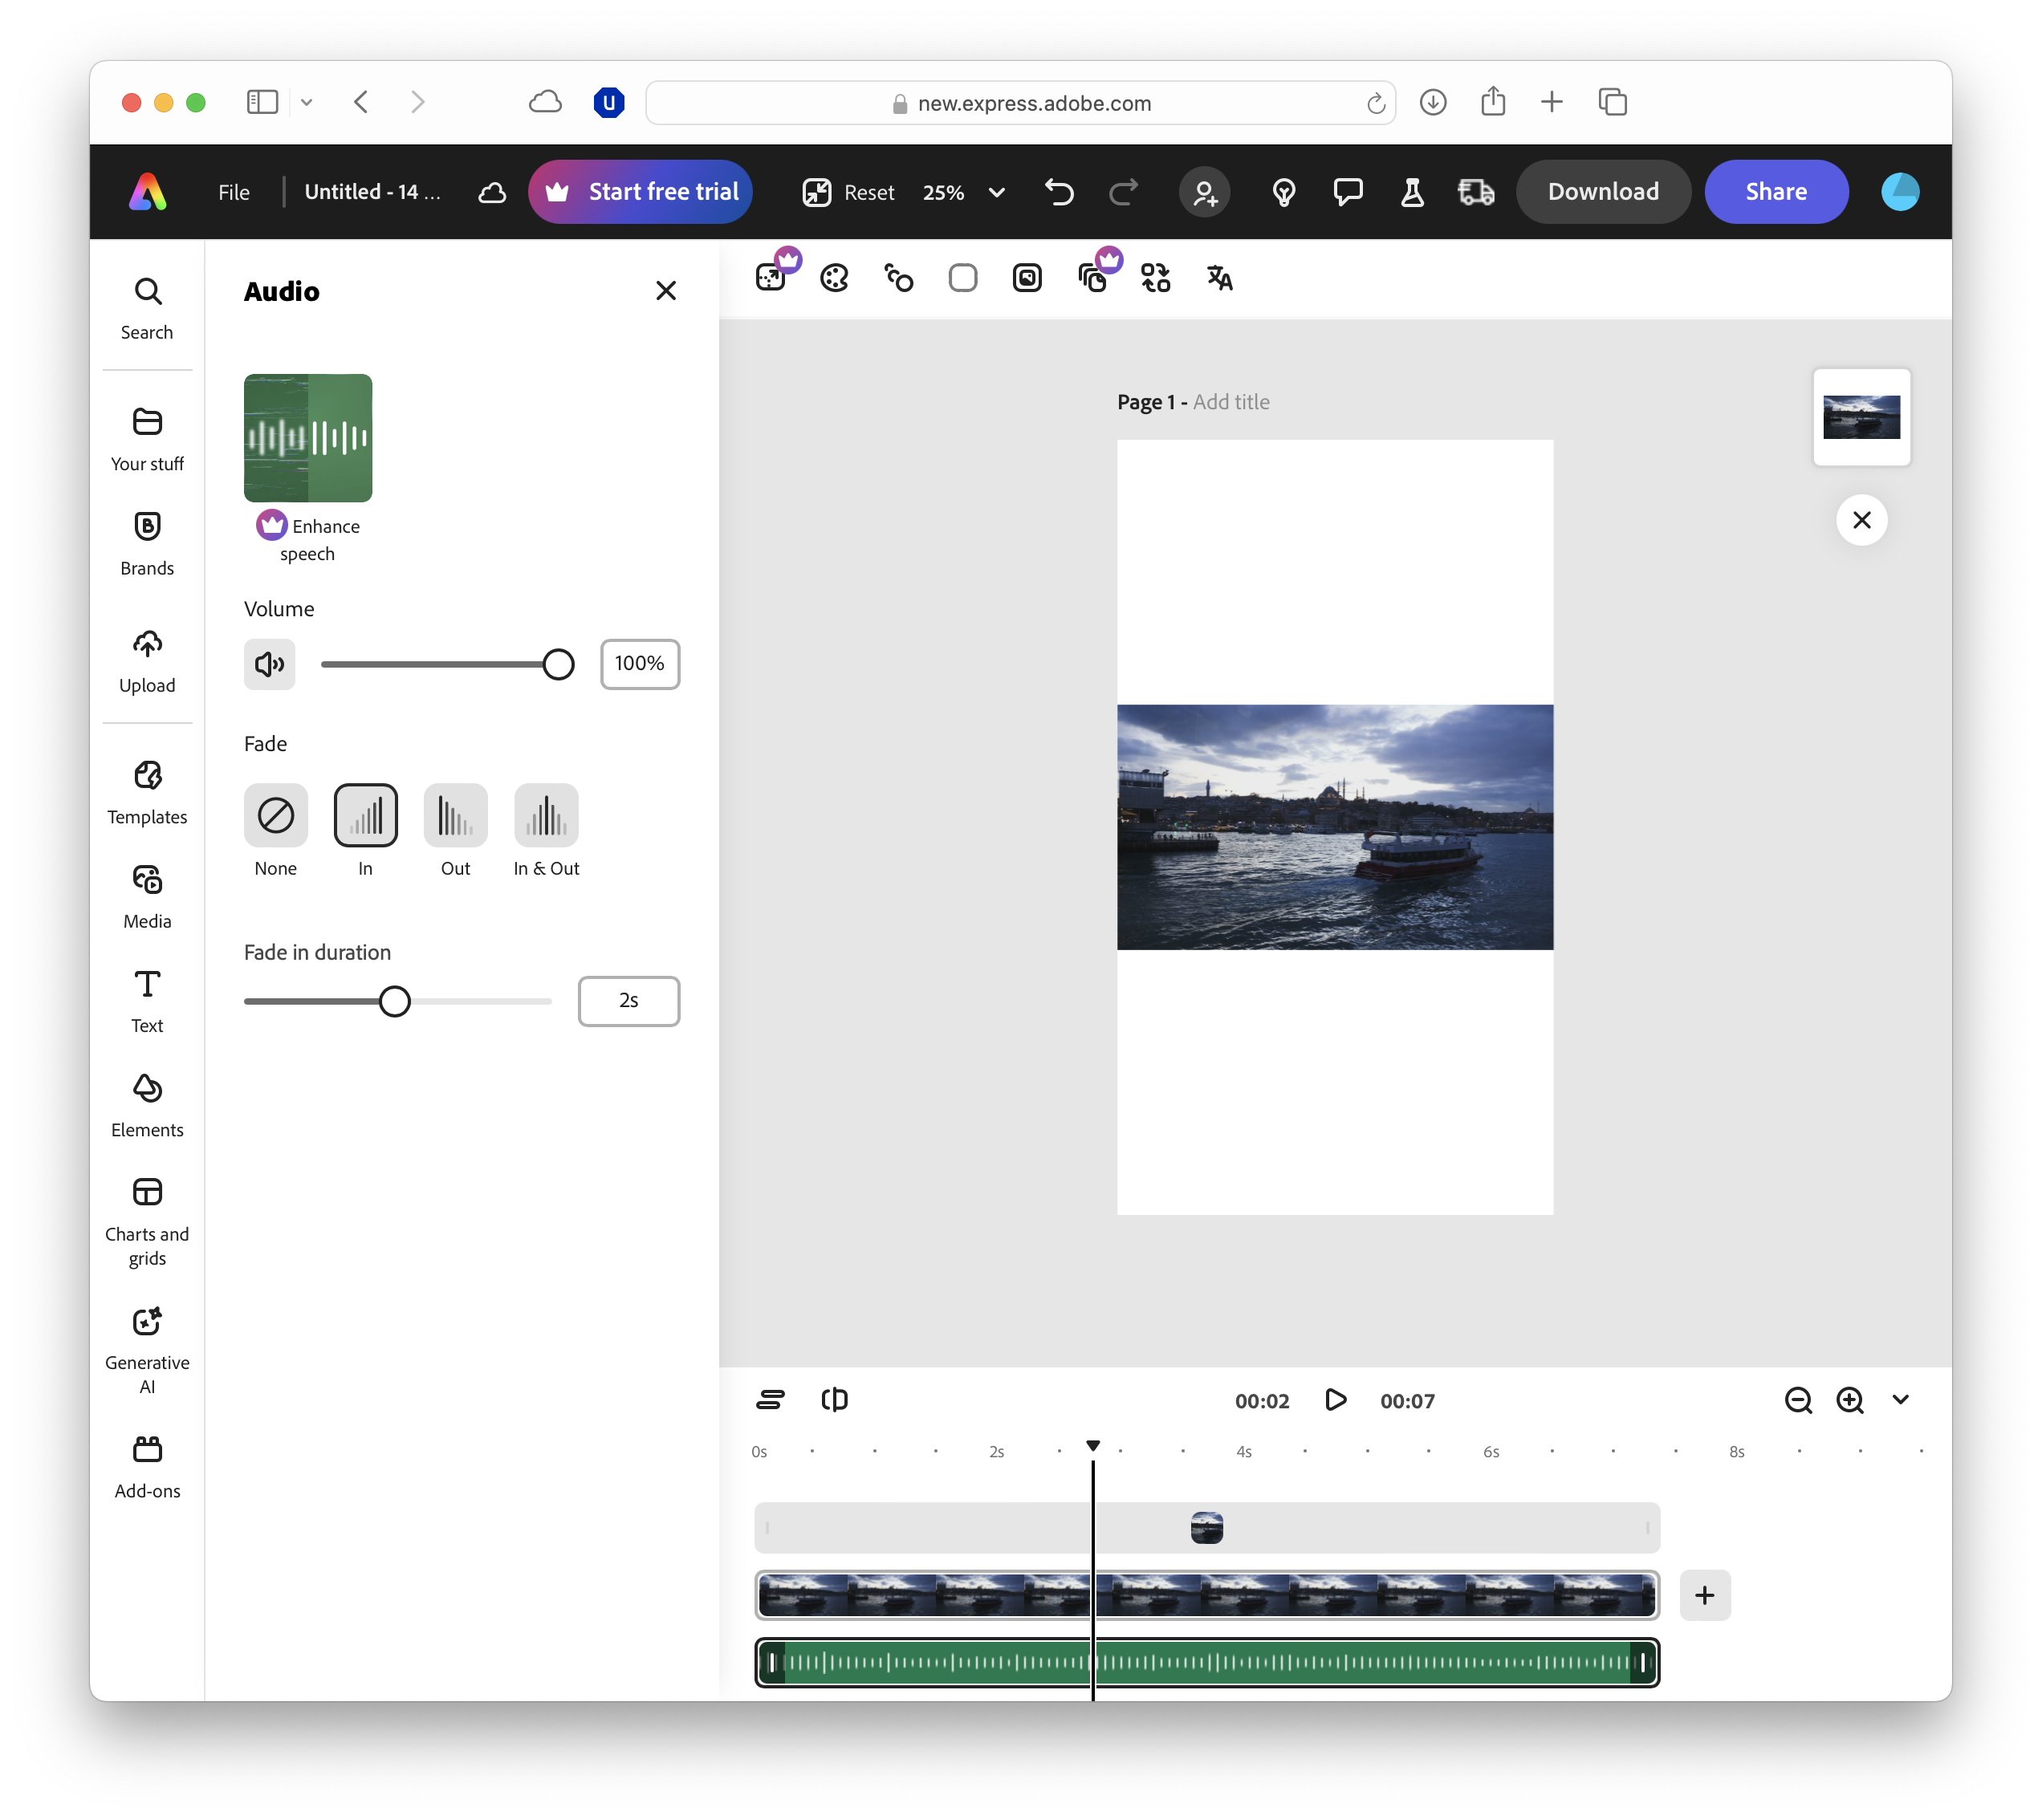
Task: Click the delivery truck icon
Action: click(x=1476, y=191)
